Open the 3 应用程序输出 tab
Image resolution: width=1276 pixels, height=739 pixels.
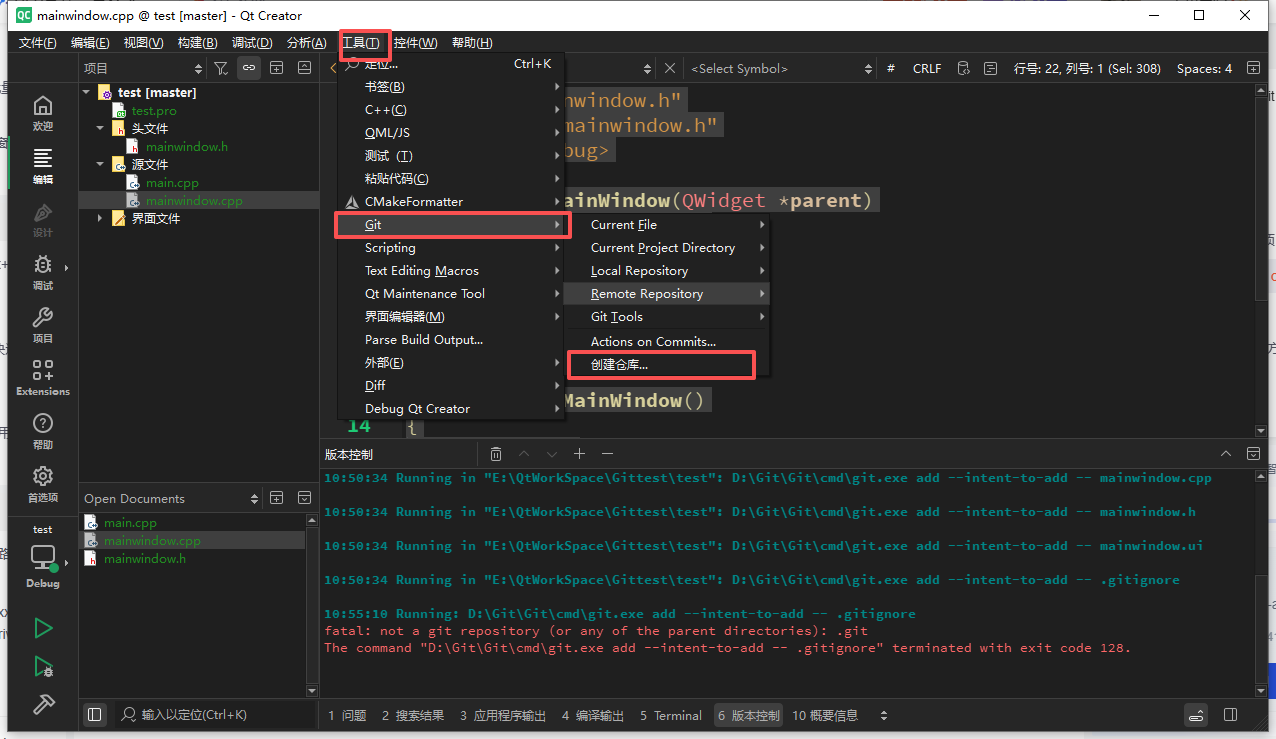[503, 715]
